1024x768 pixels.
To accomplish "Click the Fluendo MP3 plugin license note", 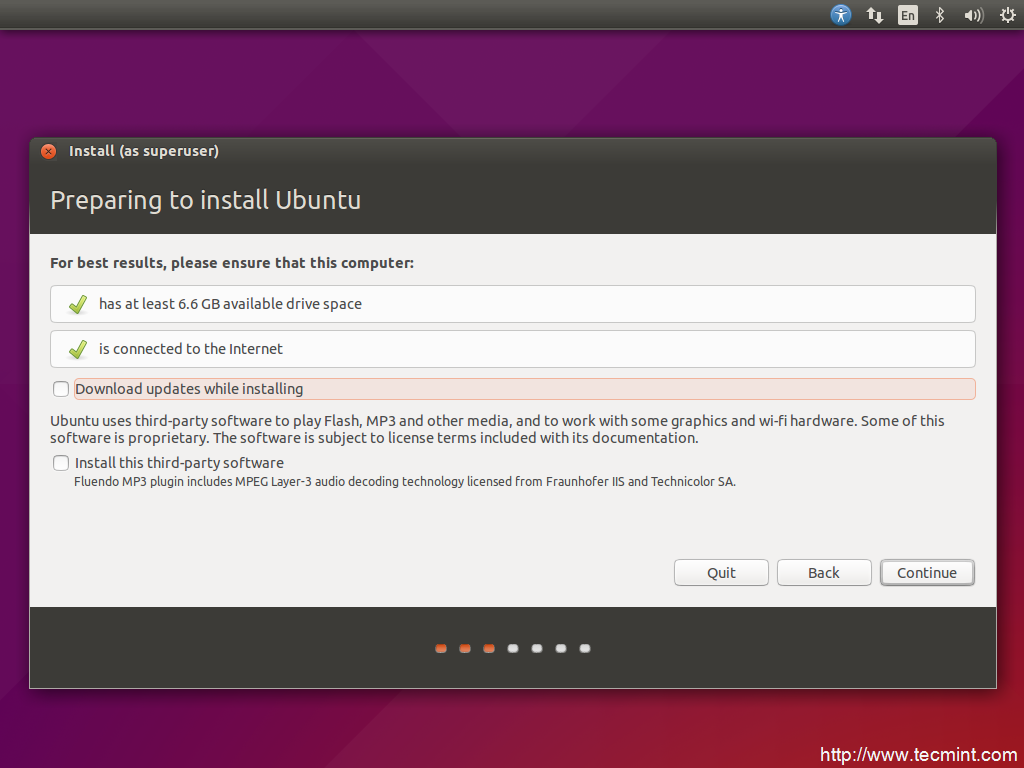I will pos(405,482).
